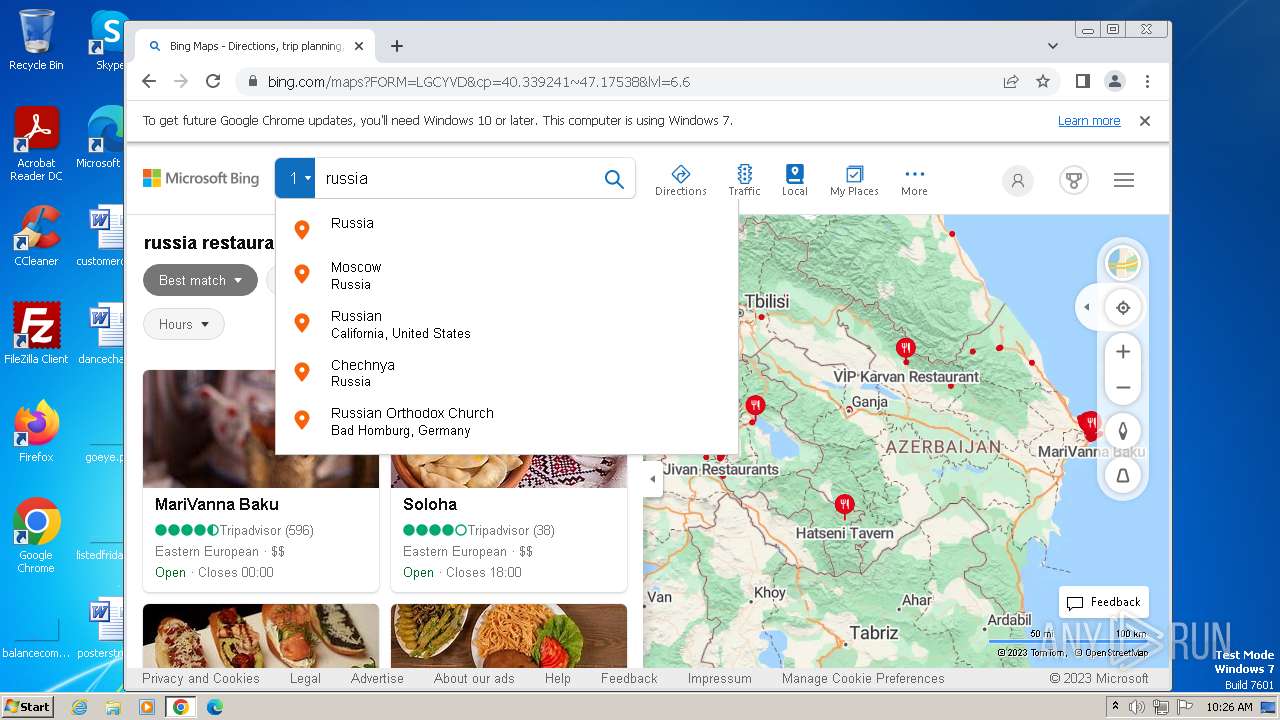
Task: Open the hamburger settings menu
Action: coord(1124,180)
